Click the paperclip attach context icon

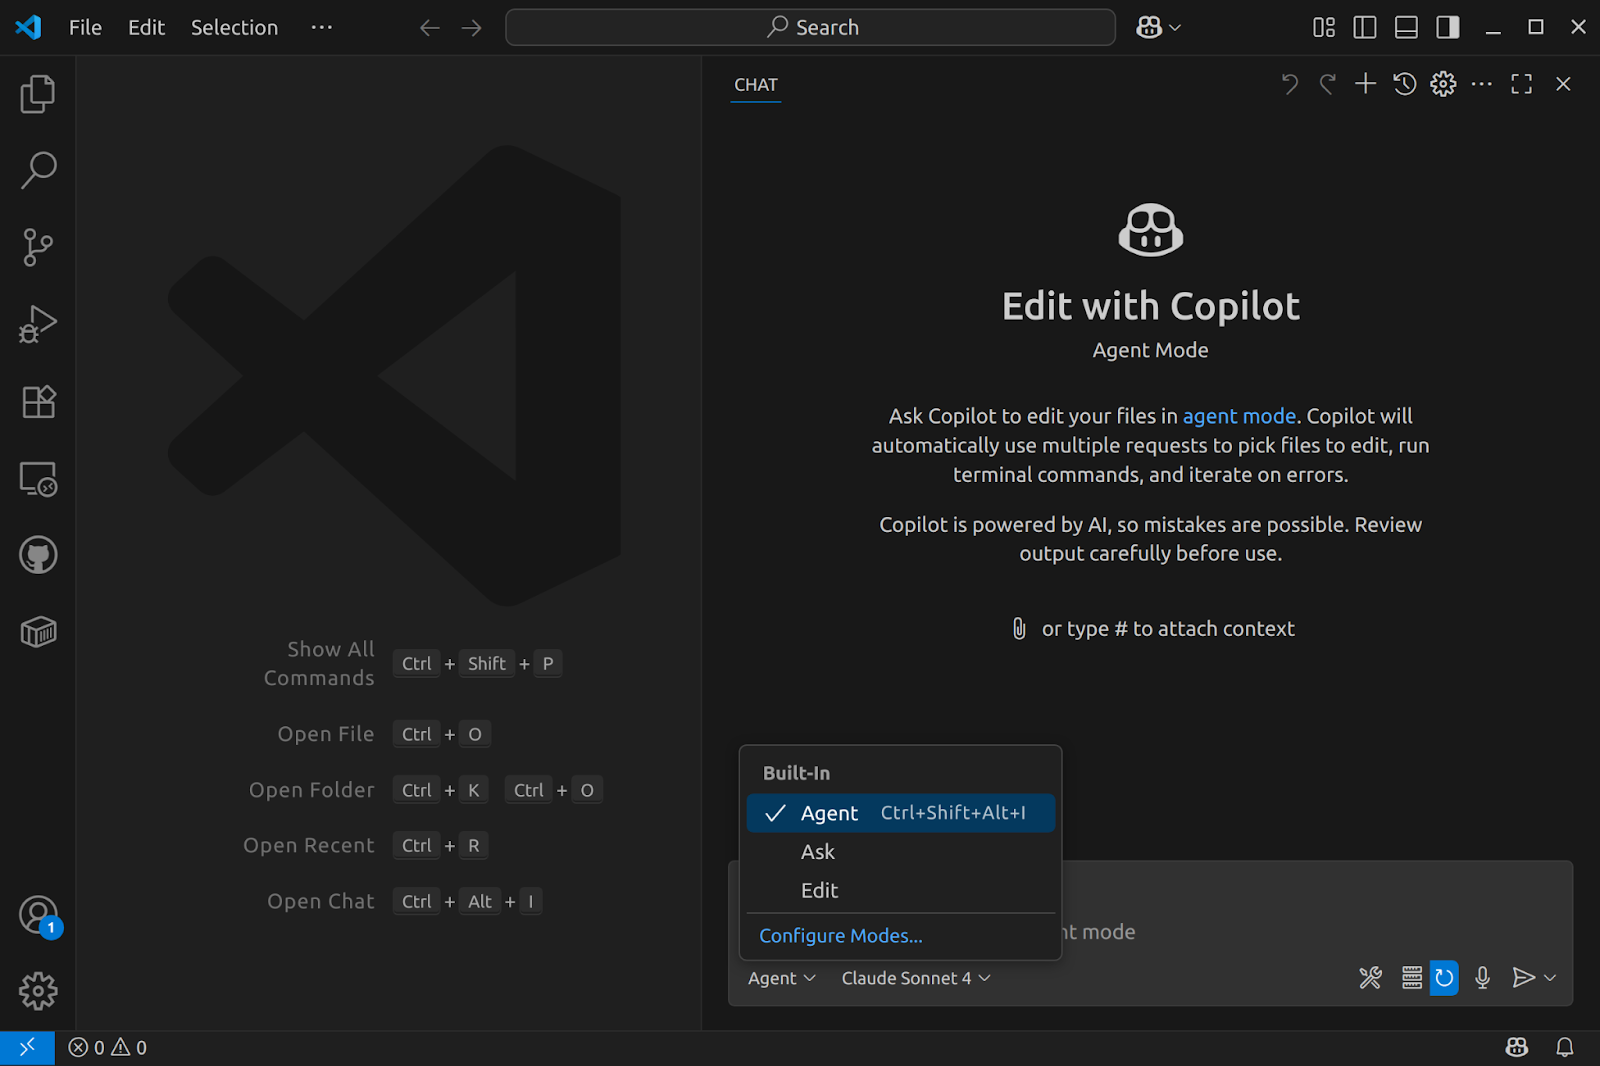(x=1019, y=628)
